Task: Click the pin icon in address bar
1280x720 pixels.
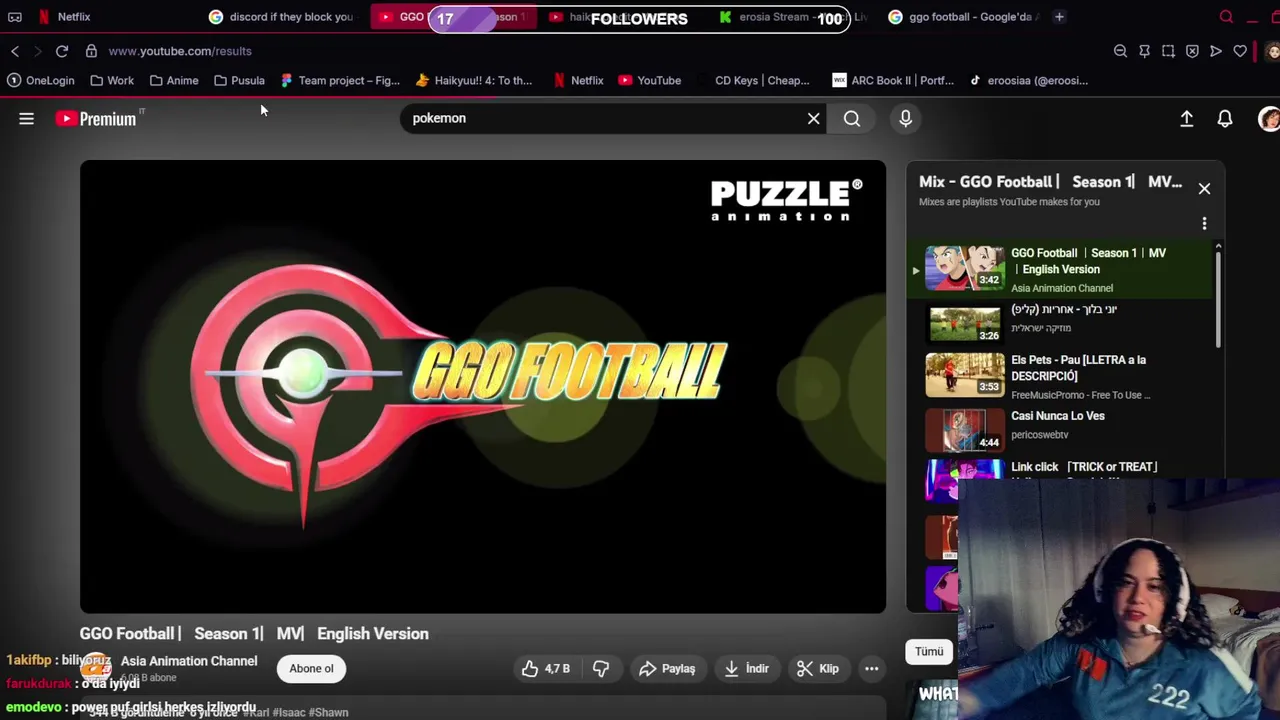Action: click(1144, 51)
